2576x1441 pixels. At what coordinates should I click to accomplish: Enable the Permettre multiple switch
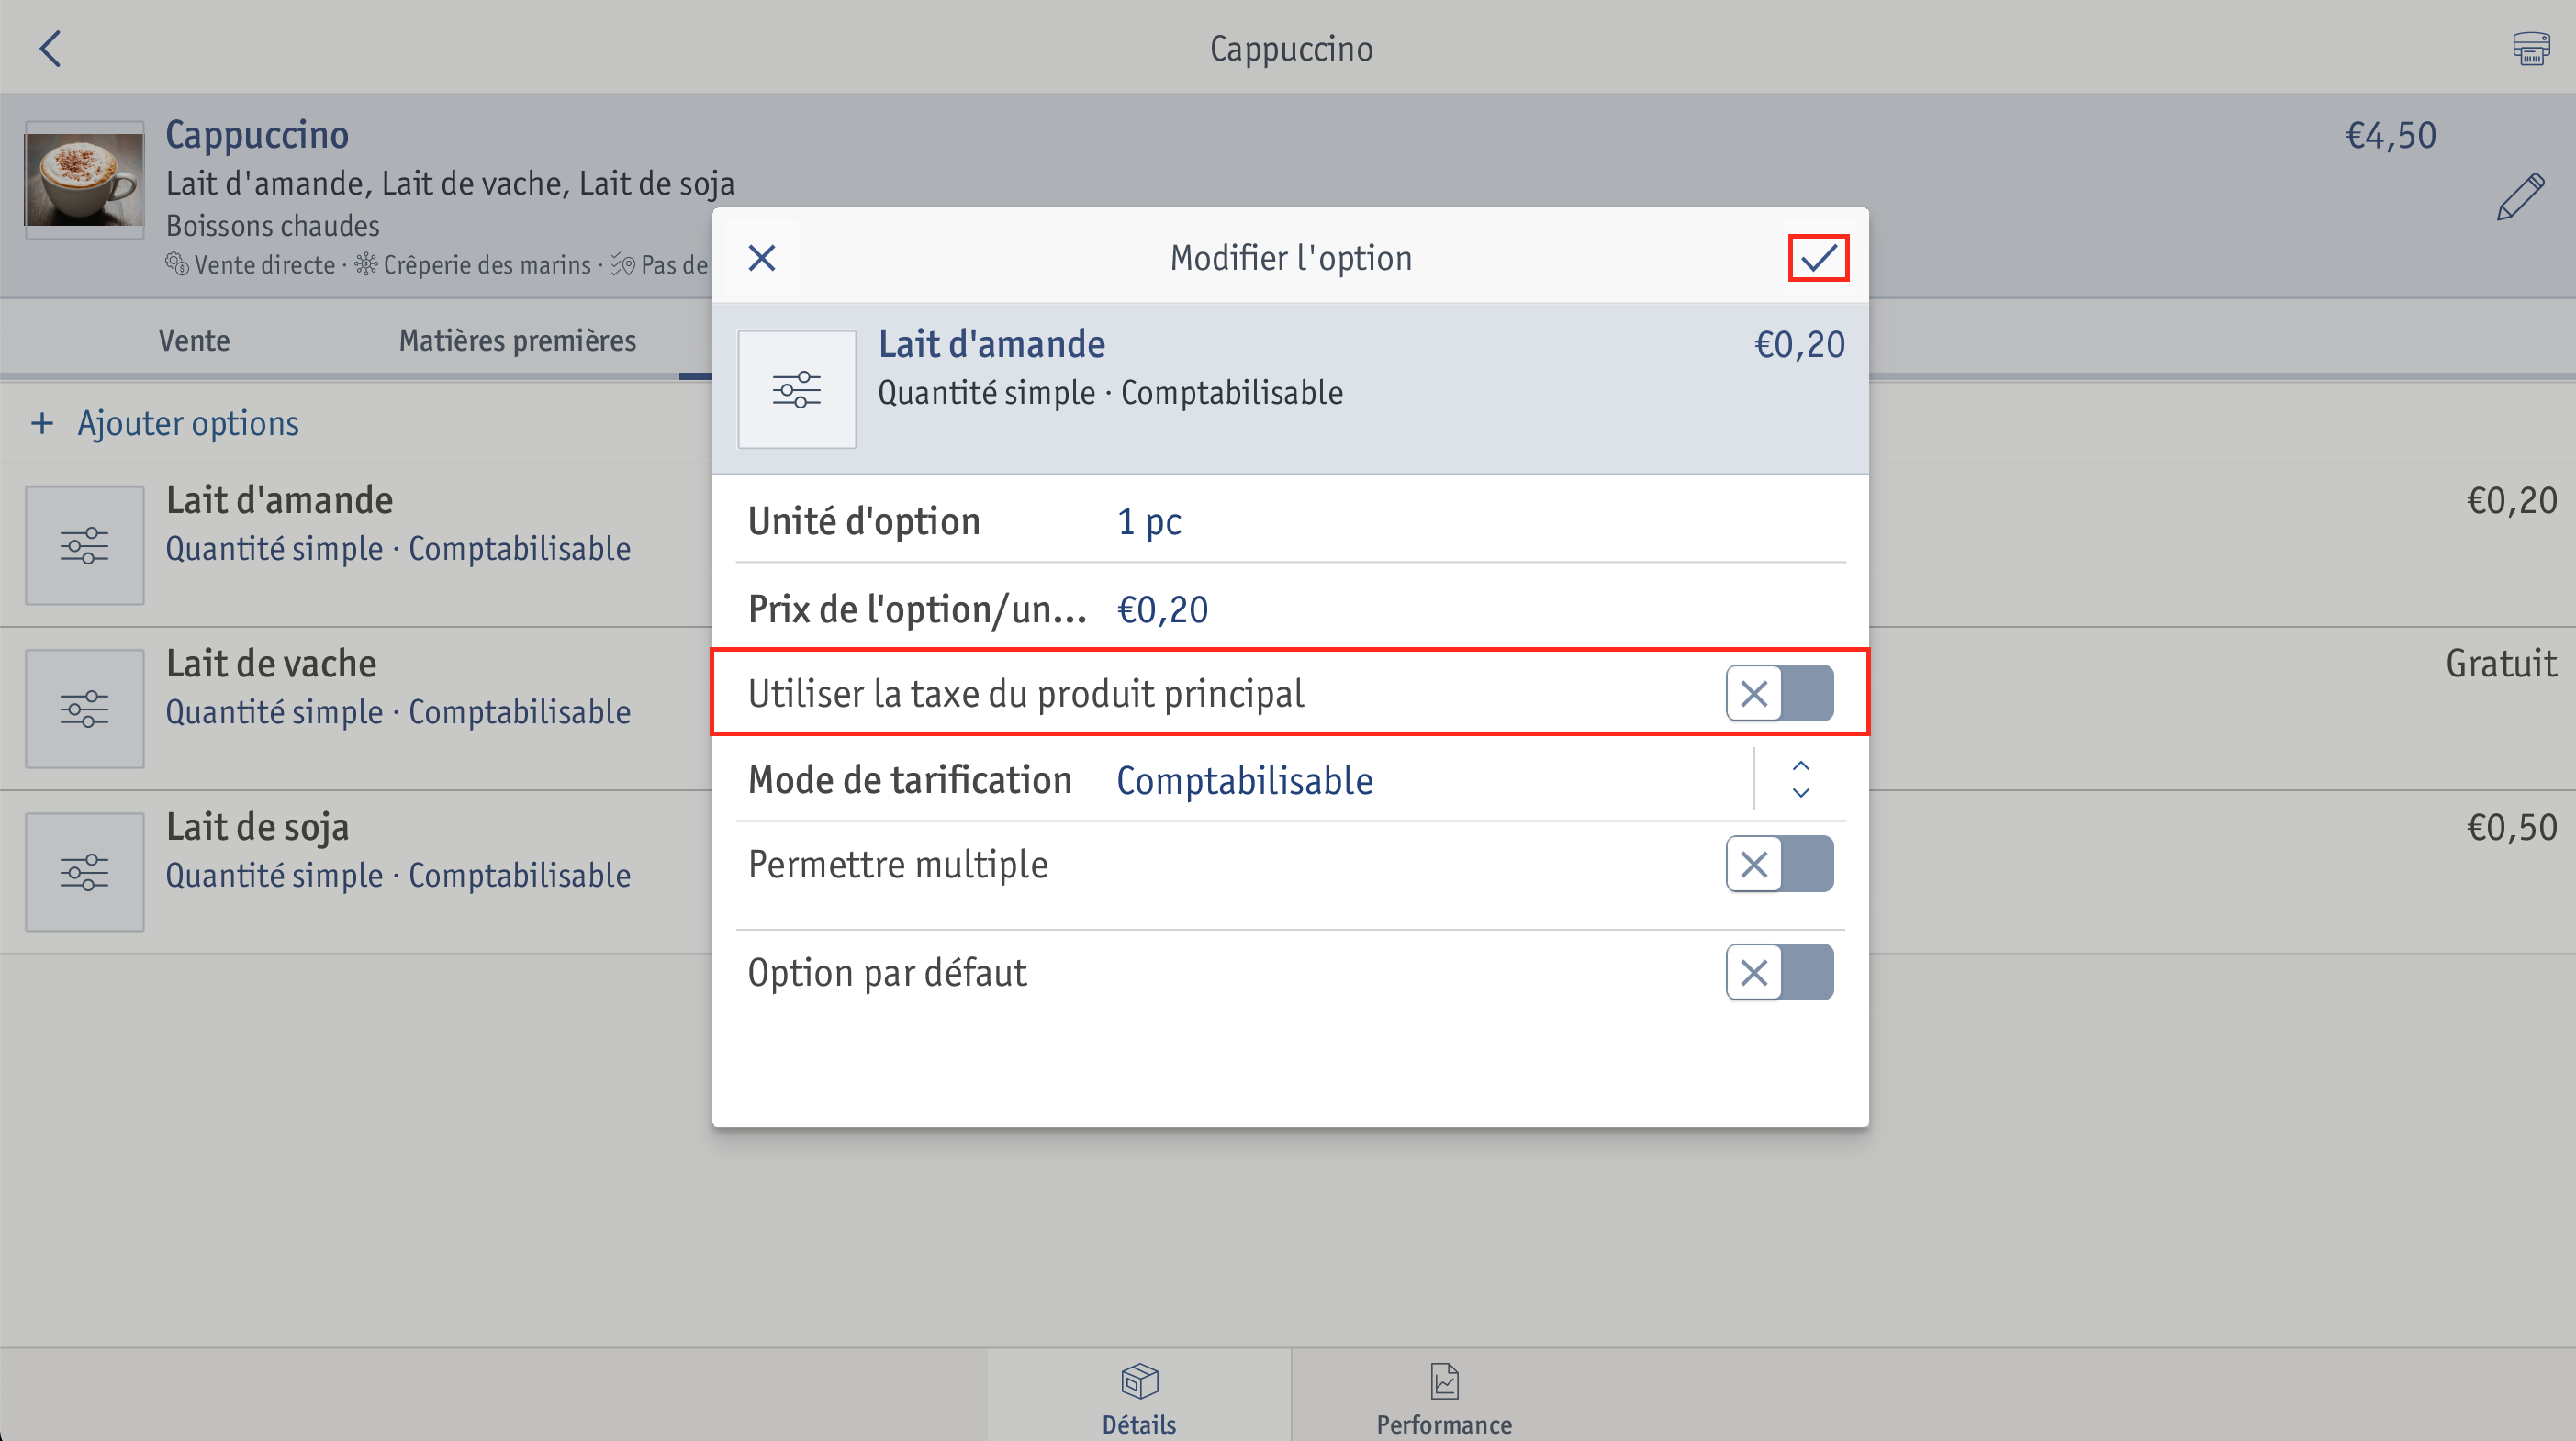(1779, 864)
